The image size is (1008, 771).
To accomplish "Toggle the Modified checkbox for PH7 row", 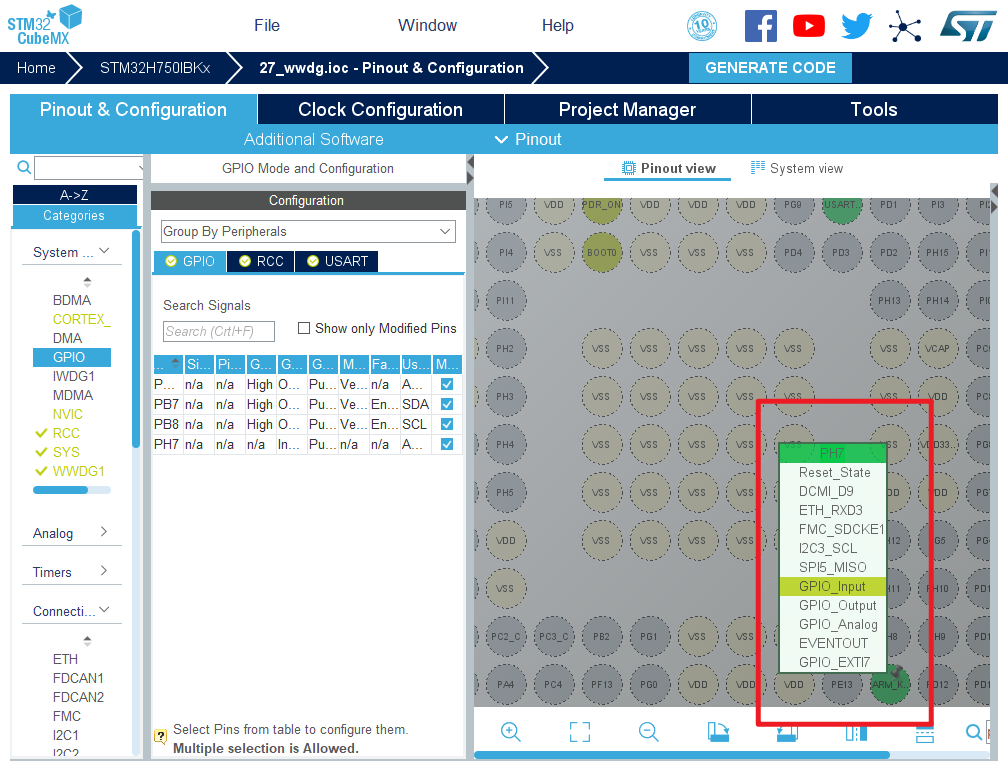I will coord(447,444).
